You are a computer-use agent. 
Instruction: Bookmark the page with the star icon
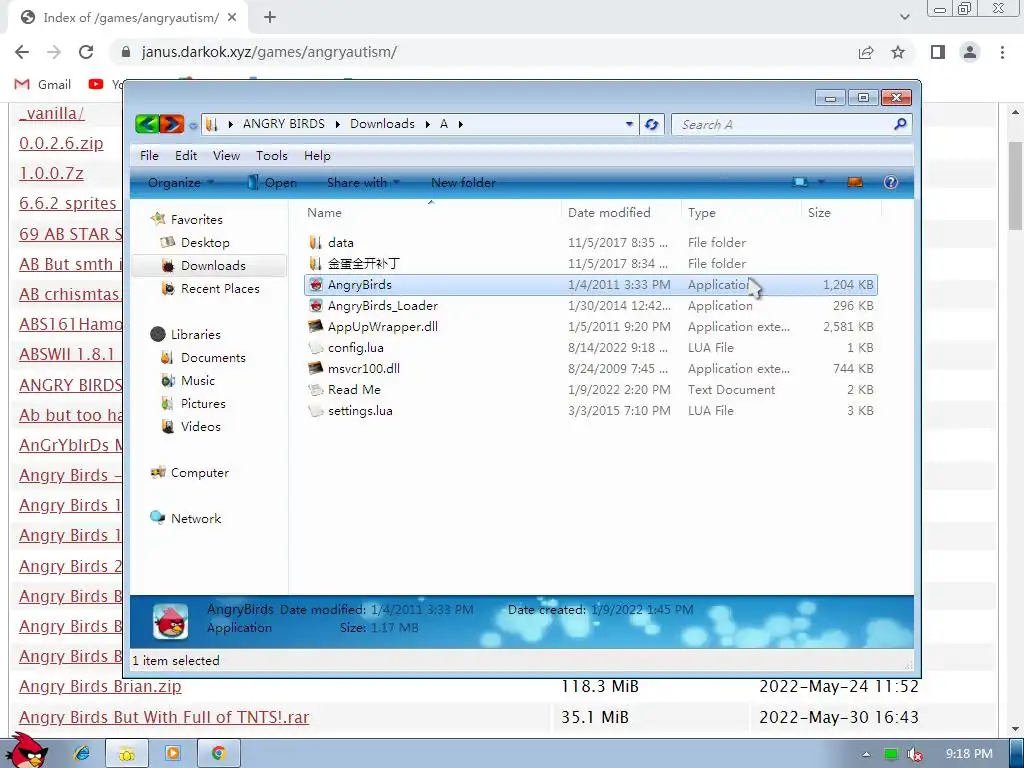[898, 52]
